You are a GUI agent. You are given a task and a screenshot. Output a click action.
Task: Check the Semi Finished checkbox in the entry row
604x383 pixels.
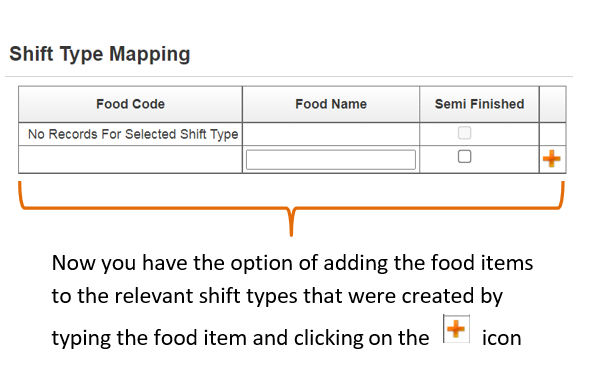464,156
